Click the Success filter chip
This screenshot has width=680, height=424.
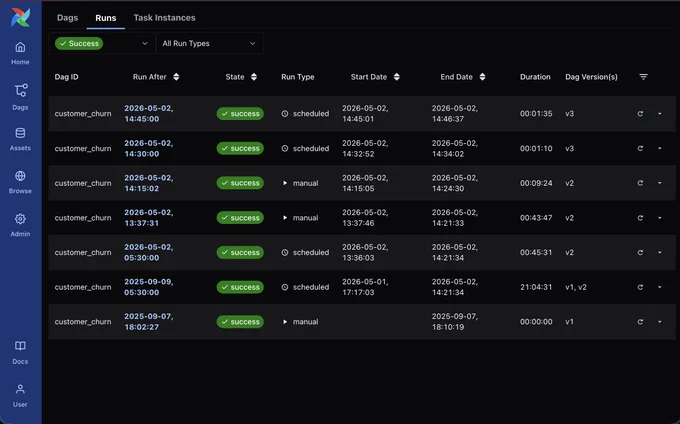pyautogui.click(x=79, y=43)
